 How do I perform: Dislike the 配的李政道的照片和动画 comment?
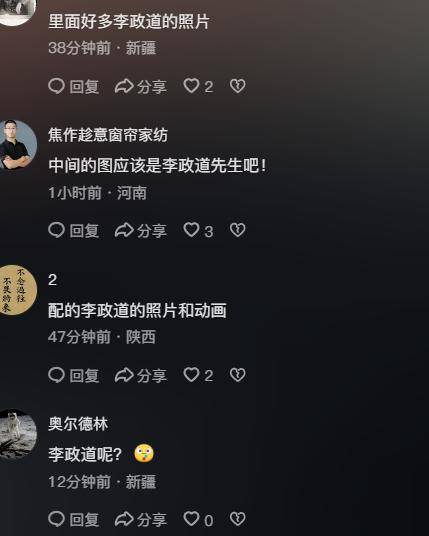tap(238, 375)
